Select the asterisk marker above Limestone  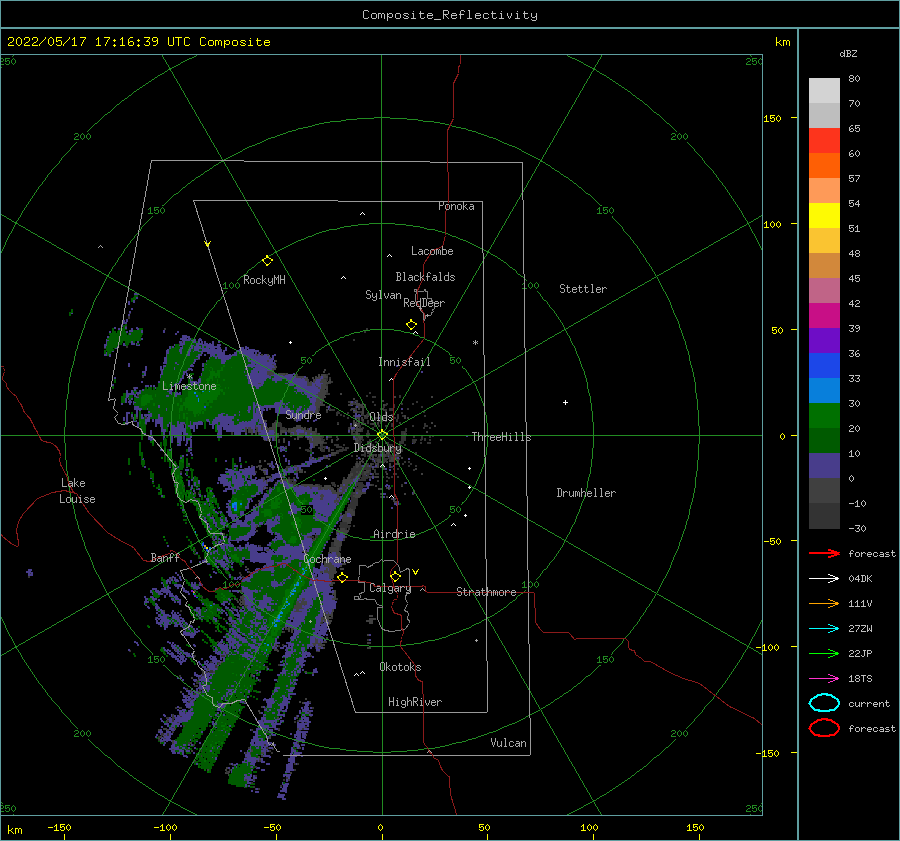(189, 377)
